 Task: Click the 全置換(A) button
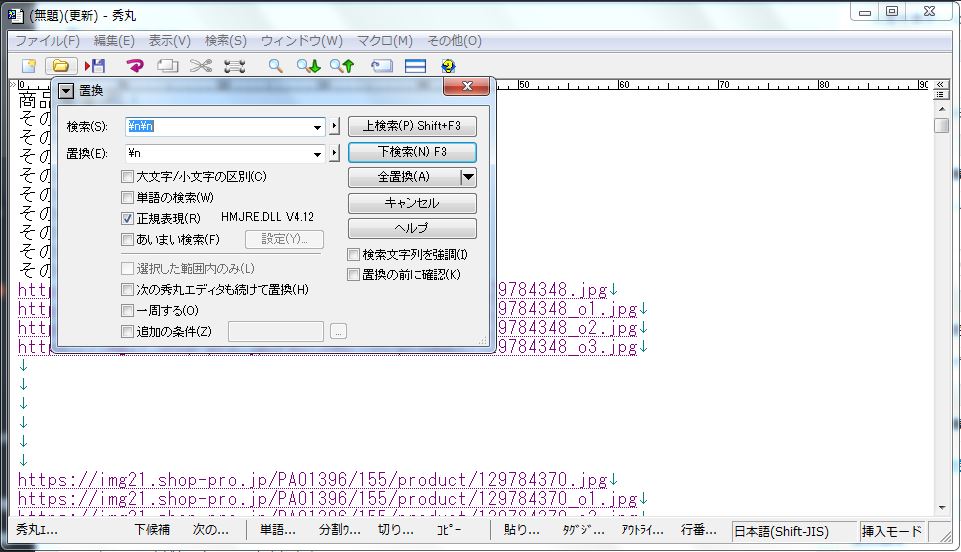click(404, 177)
